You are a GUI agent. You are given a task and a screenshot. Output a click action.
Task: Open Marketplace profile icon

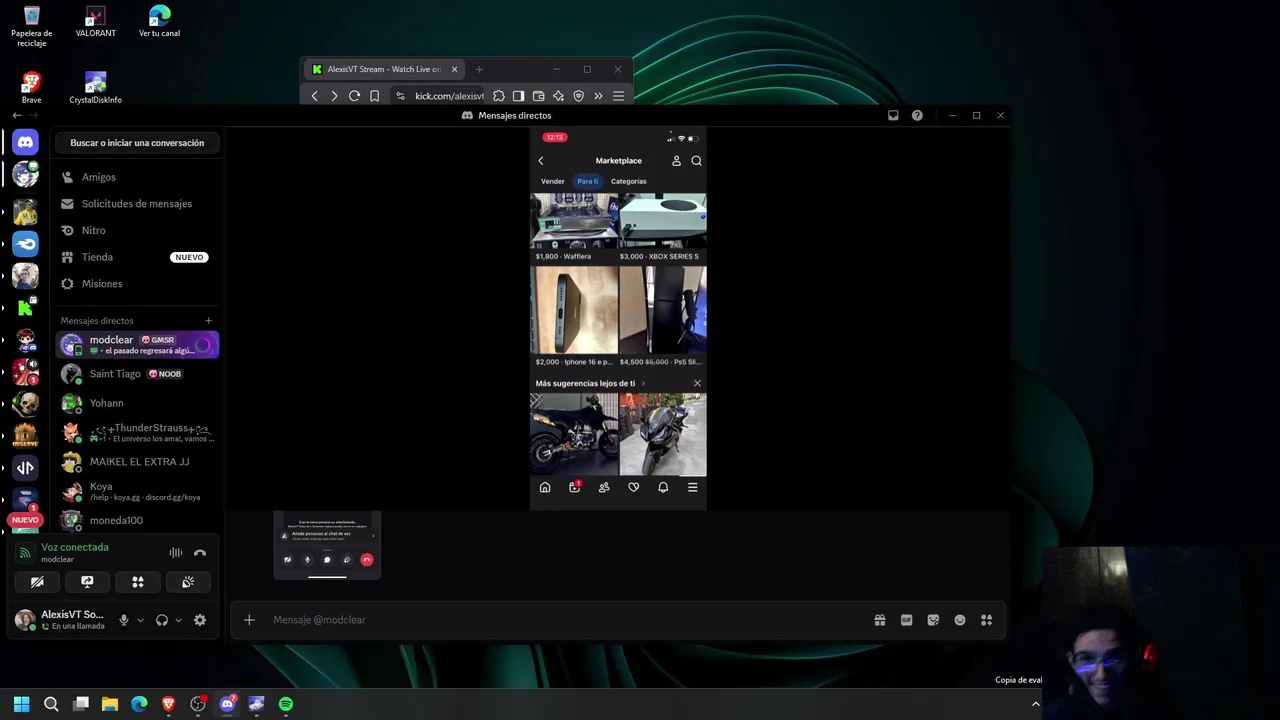(676, 161)
